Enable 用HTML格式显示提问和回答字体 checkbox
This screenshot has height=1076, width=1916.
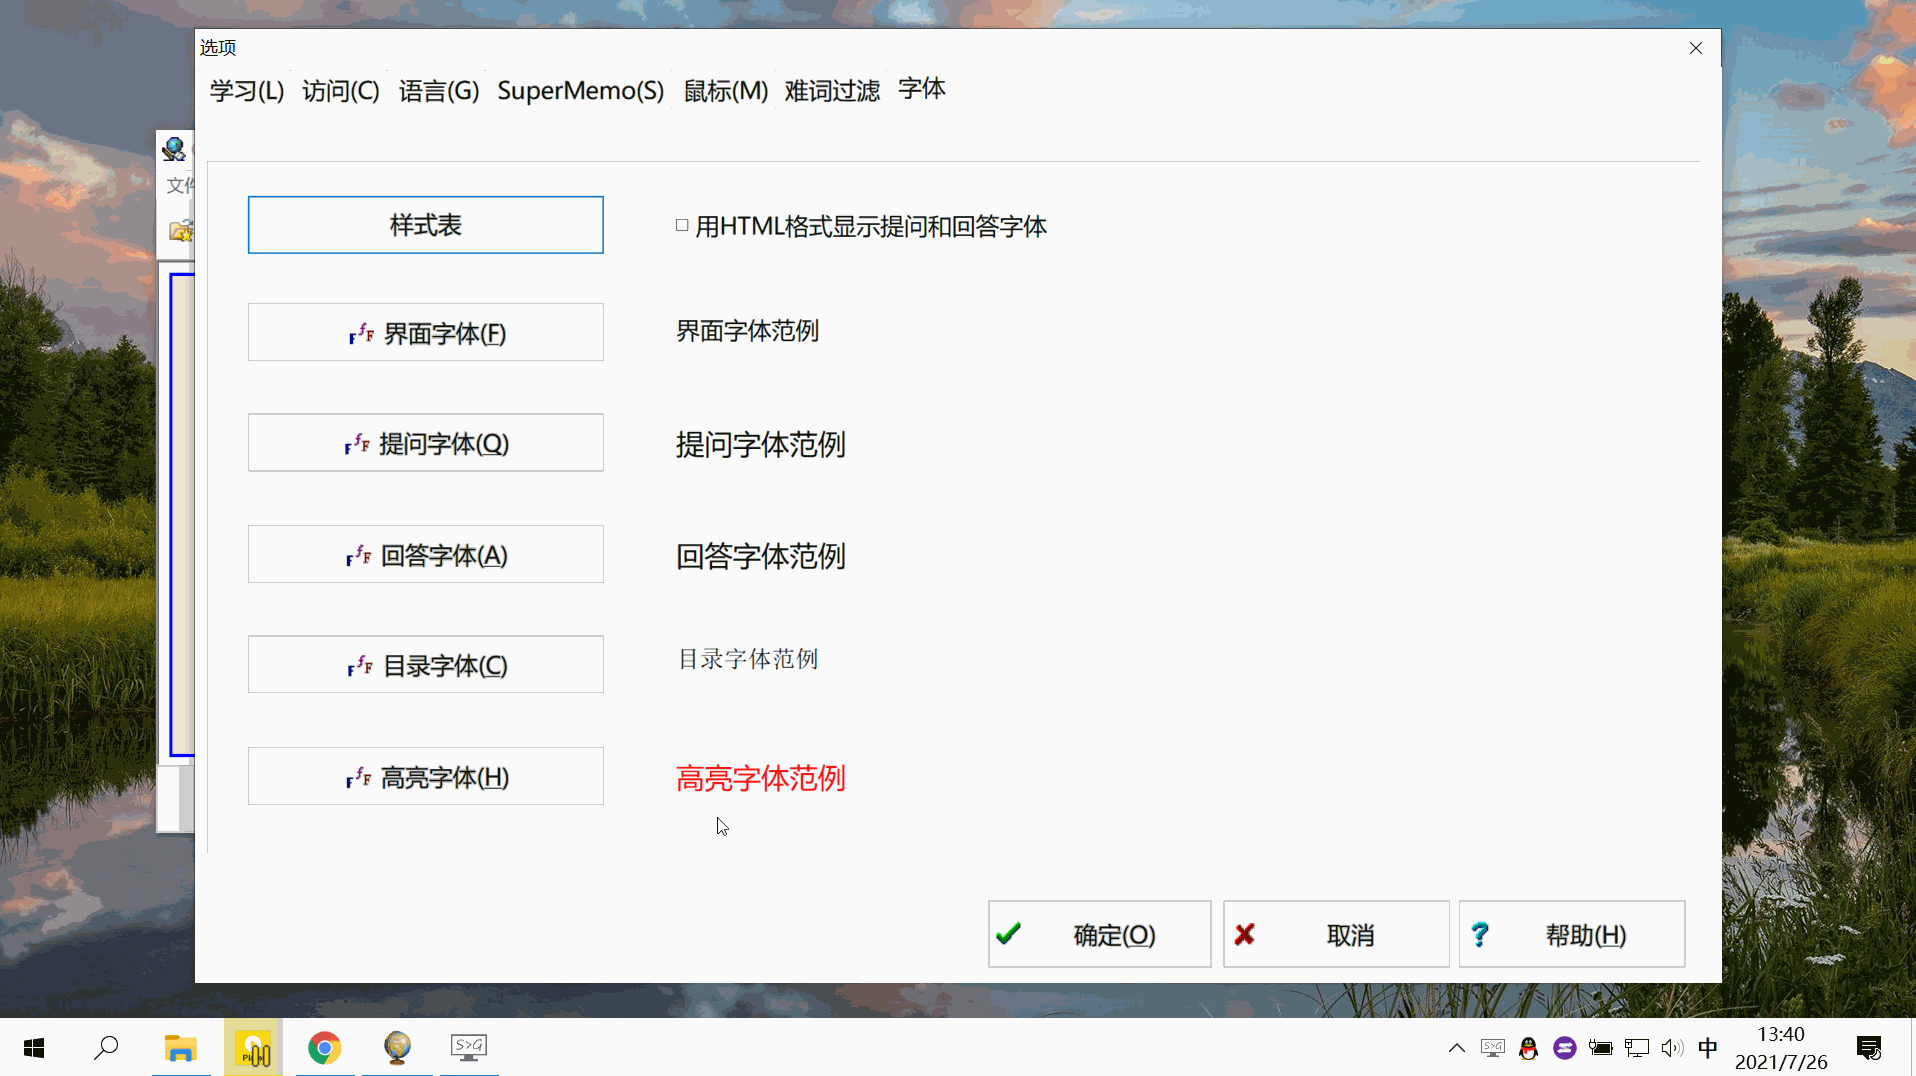click(x=681, y=225)
